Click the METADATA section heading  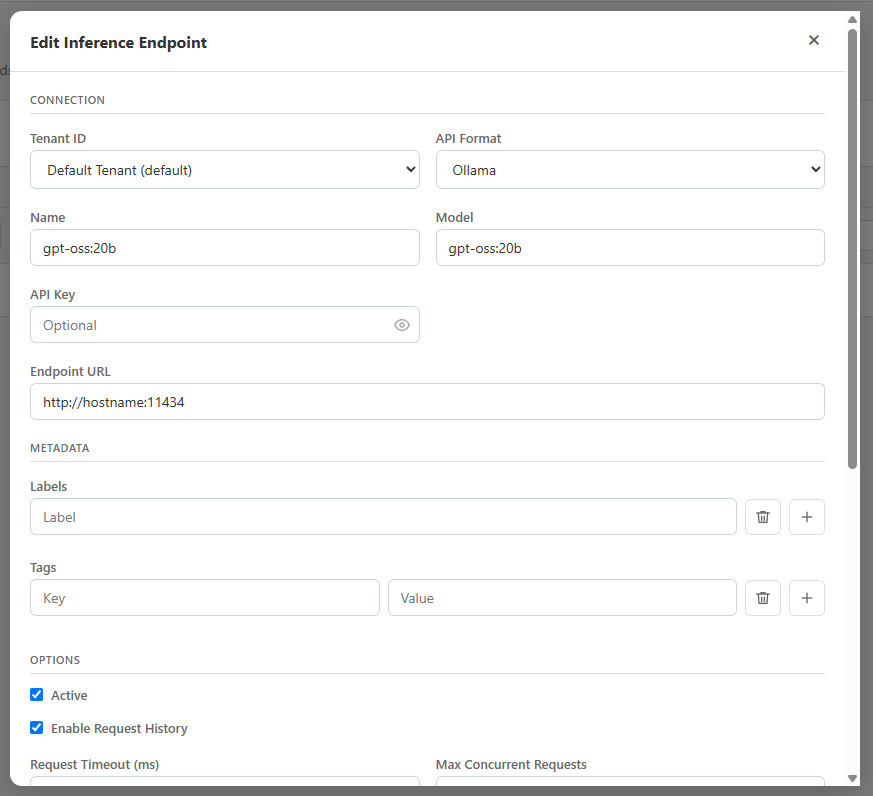tap(60, 448)
